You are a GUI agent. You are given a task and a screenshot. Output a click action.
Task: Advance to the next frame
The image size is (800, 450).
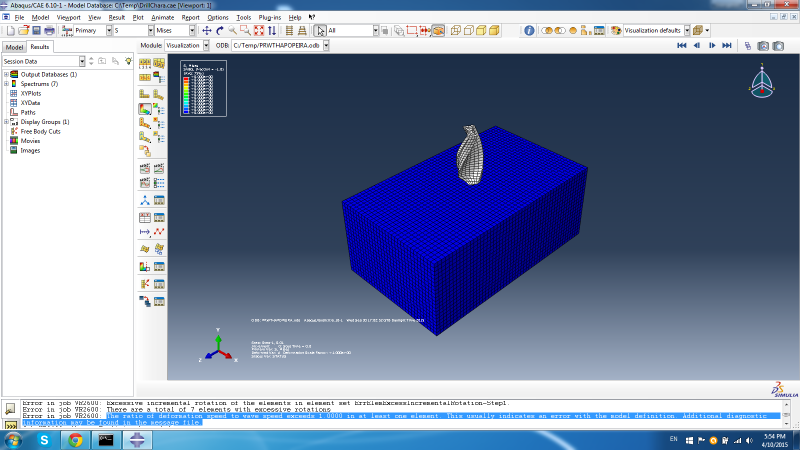tap(712, 45)
